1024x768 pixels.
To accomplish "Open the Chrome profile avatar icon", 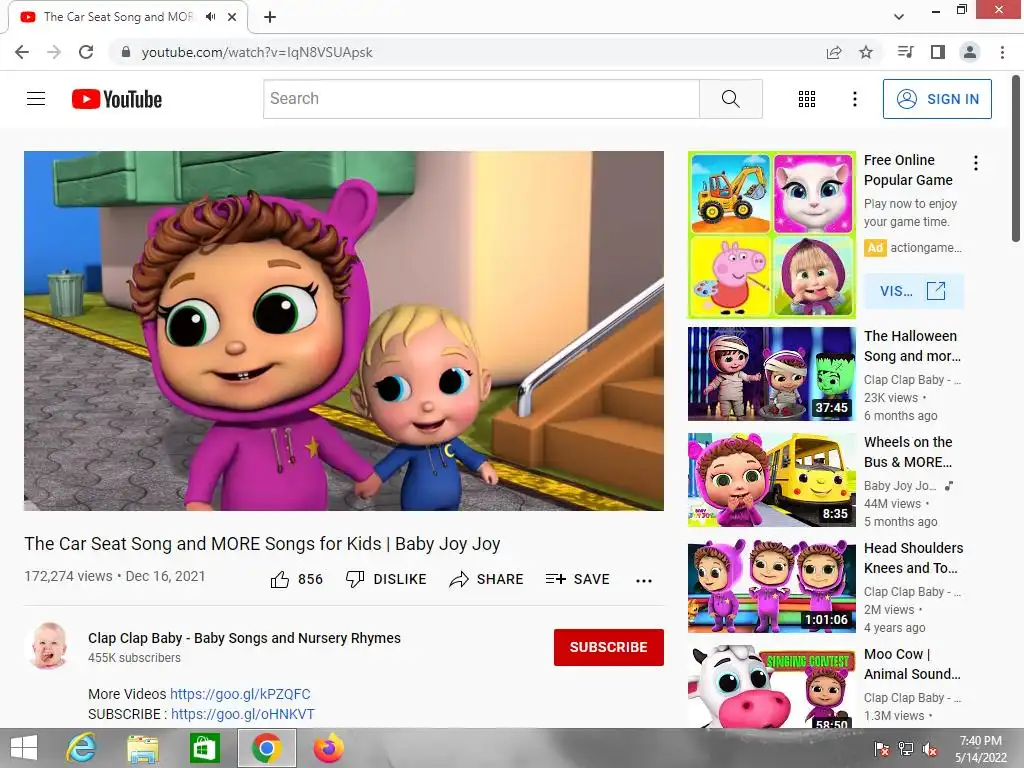I will (x=970, y=52).
